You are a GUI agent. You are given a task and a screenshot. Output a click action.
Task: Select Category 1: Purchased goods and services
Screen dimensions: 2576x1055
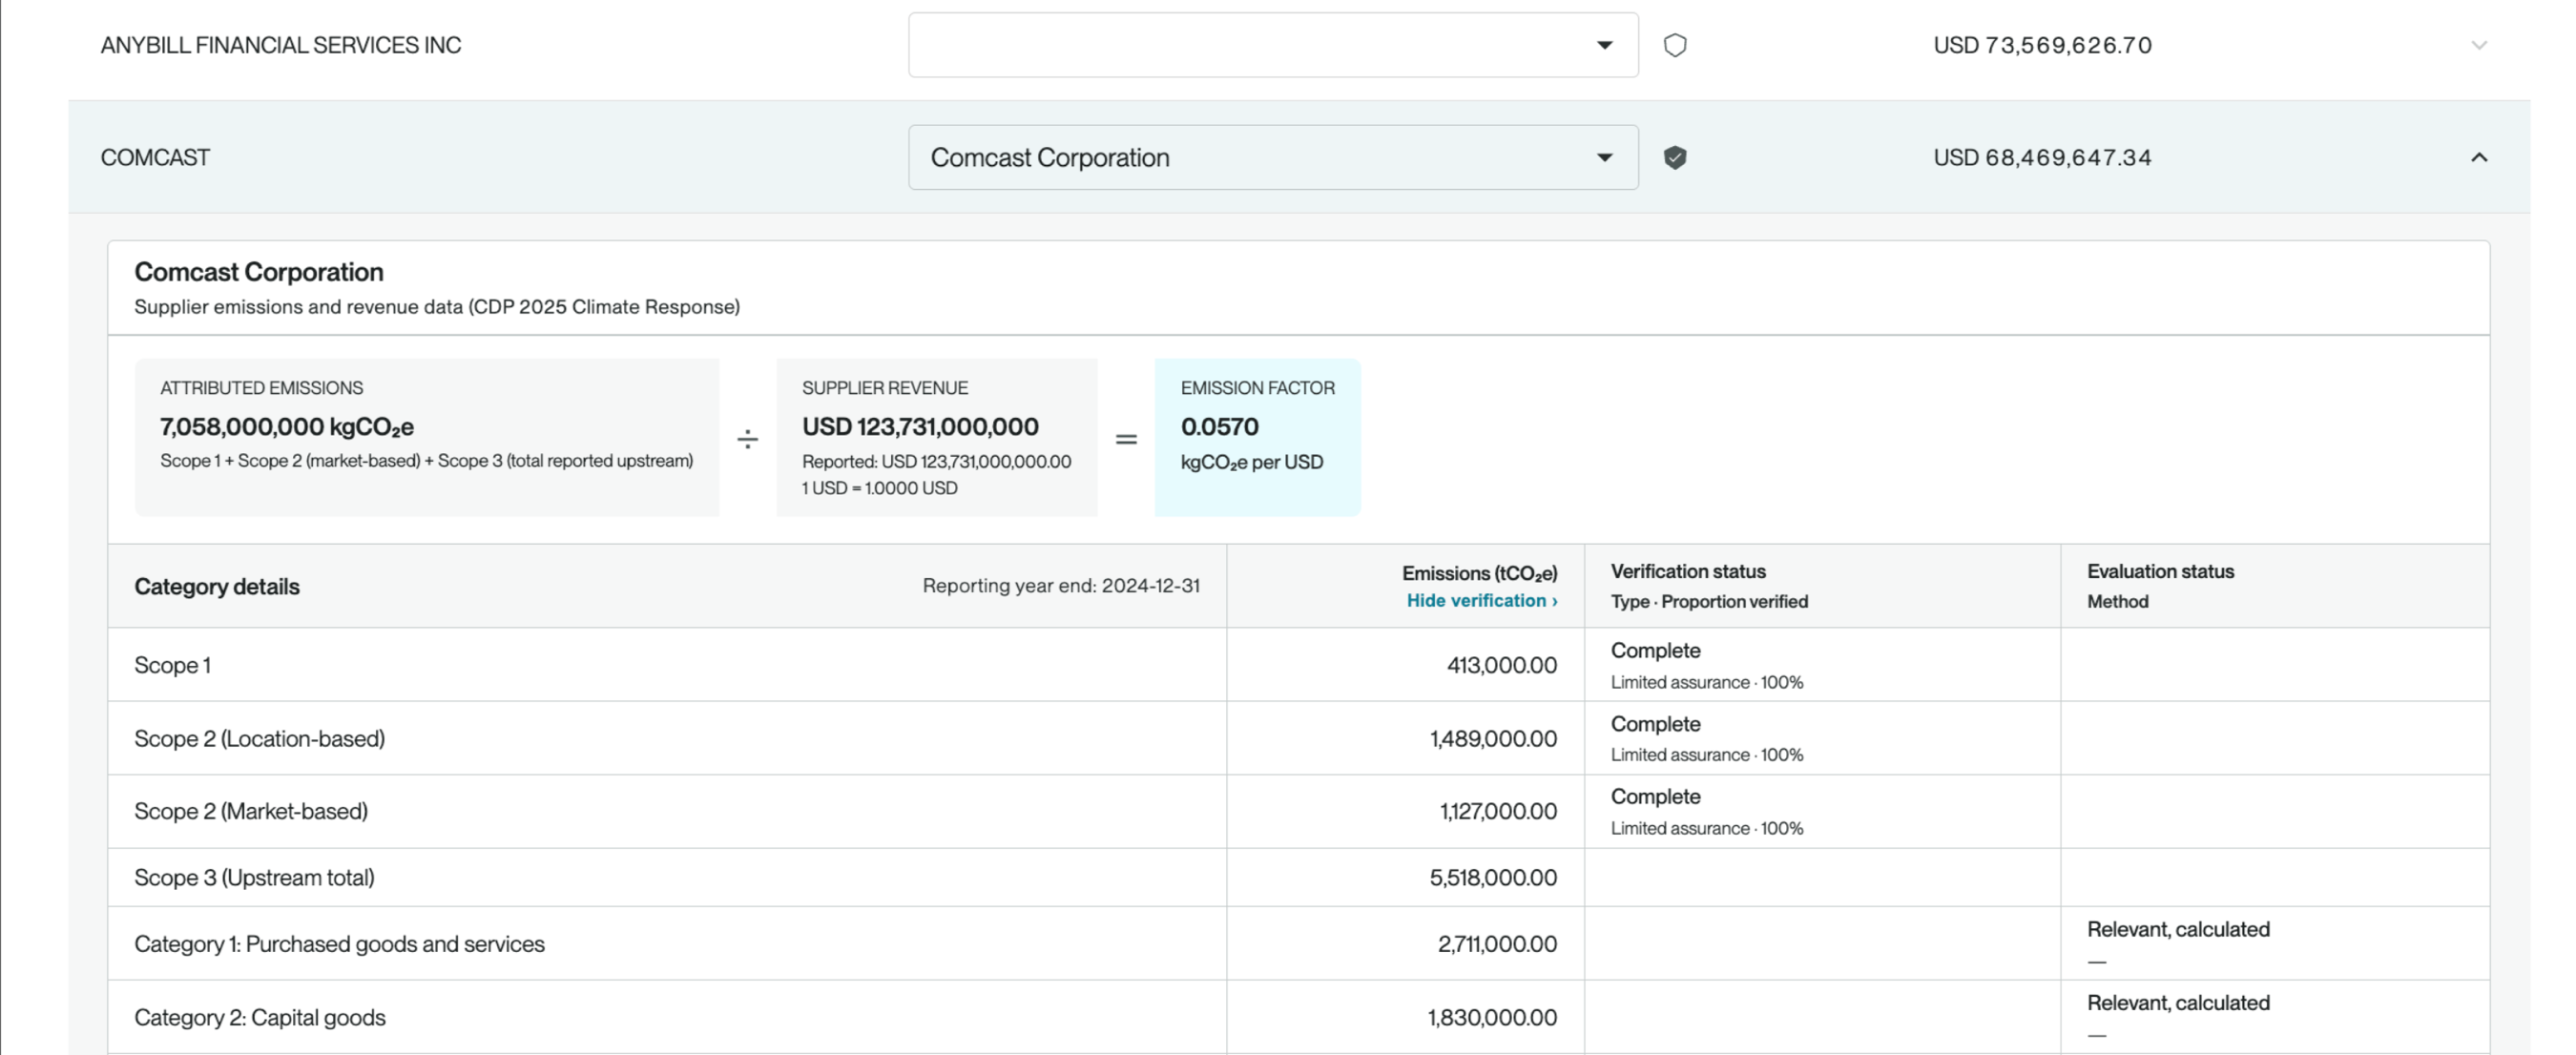(340, 944)
